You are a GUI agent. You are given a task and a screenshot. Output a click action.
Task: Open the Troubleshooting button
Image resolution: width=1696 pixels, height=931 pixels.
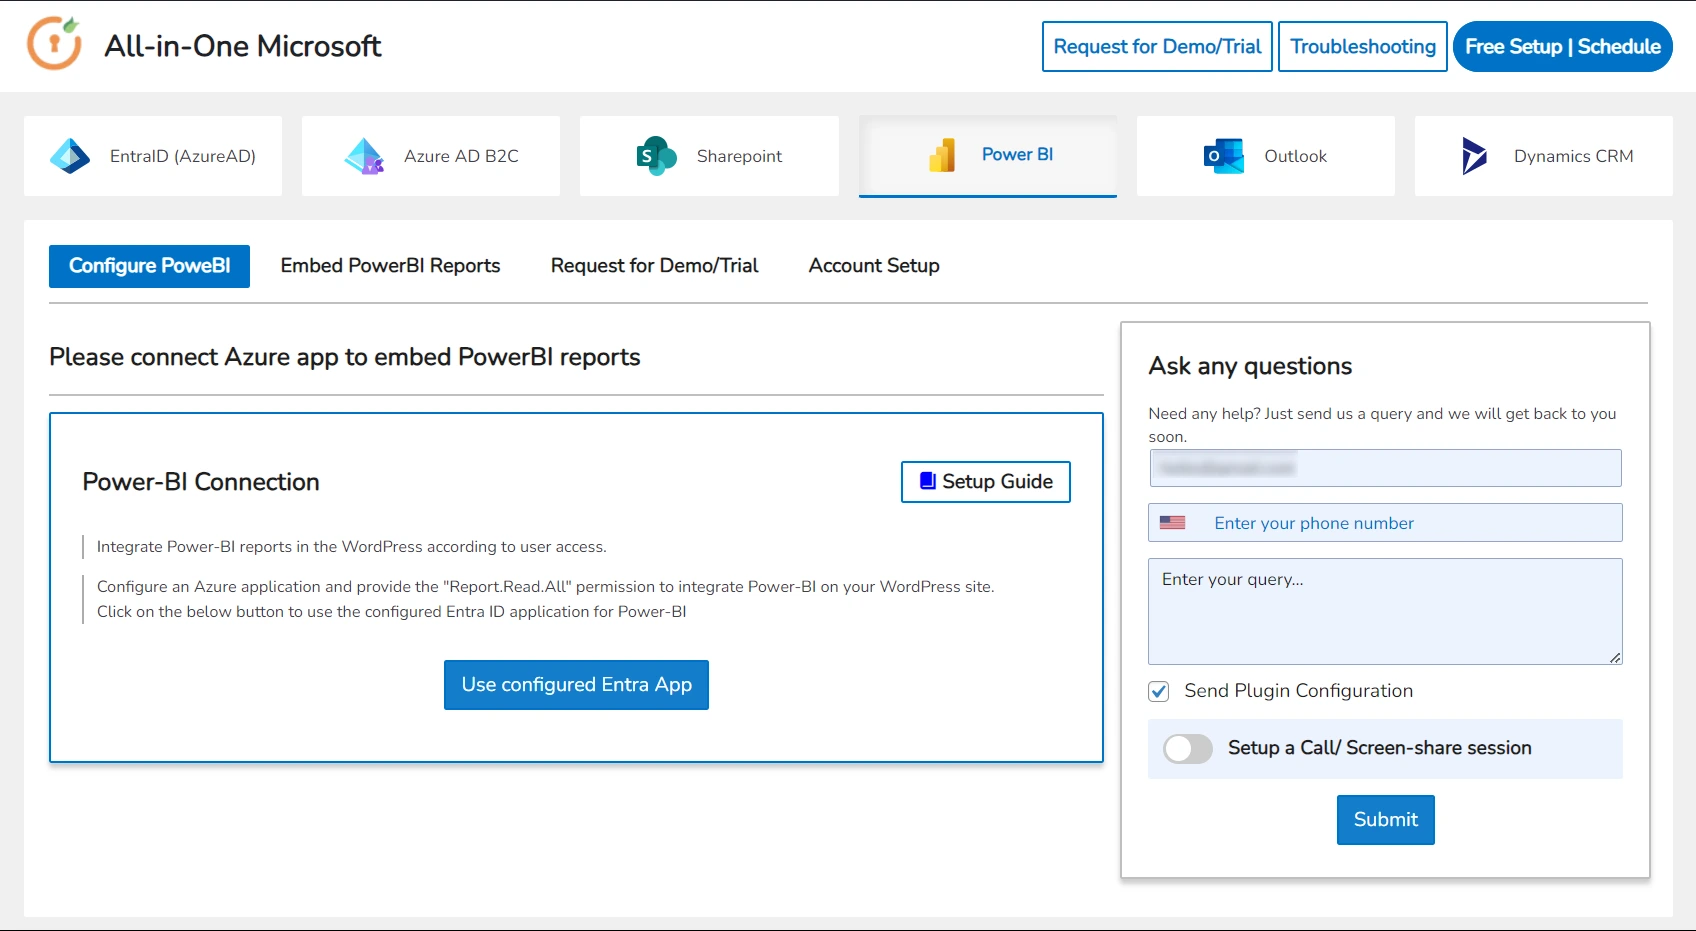tap(1363, 47)
